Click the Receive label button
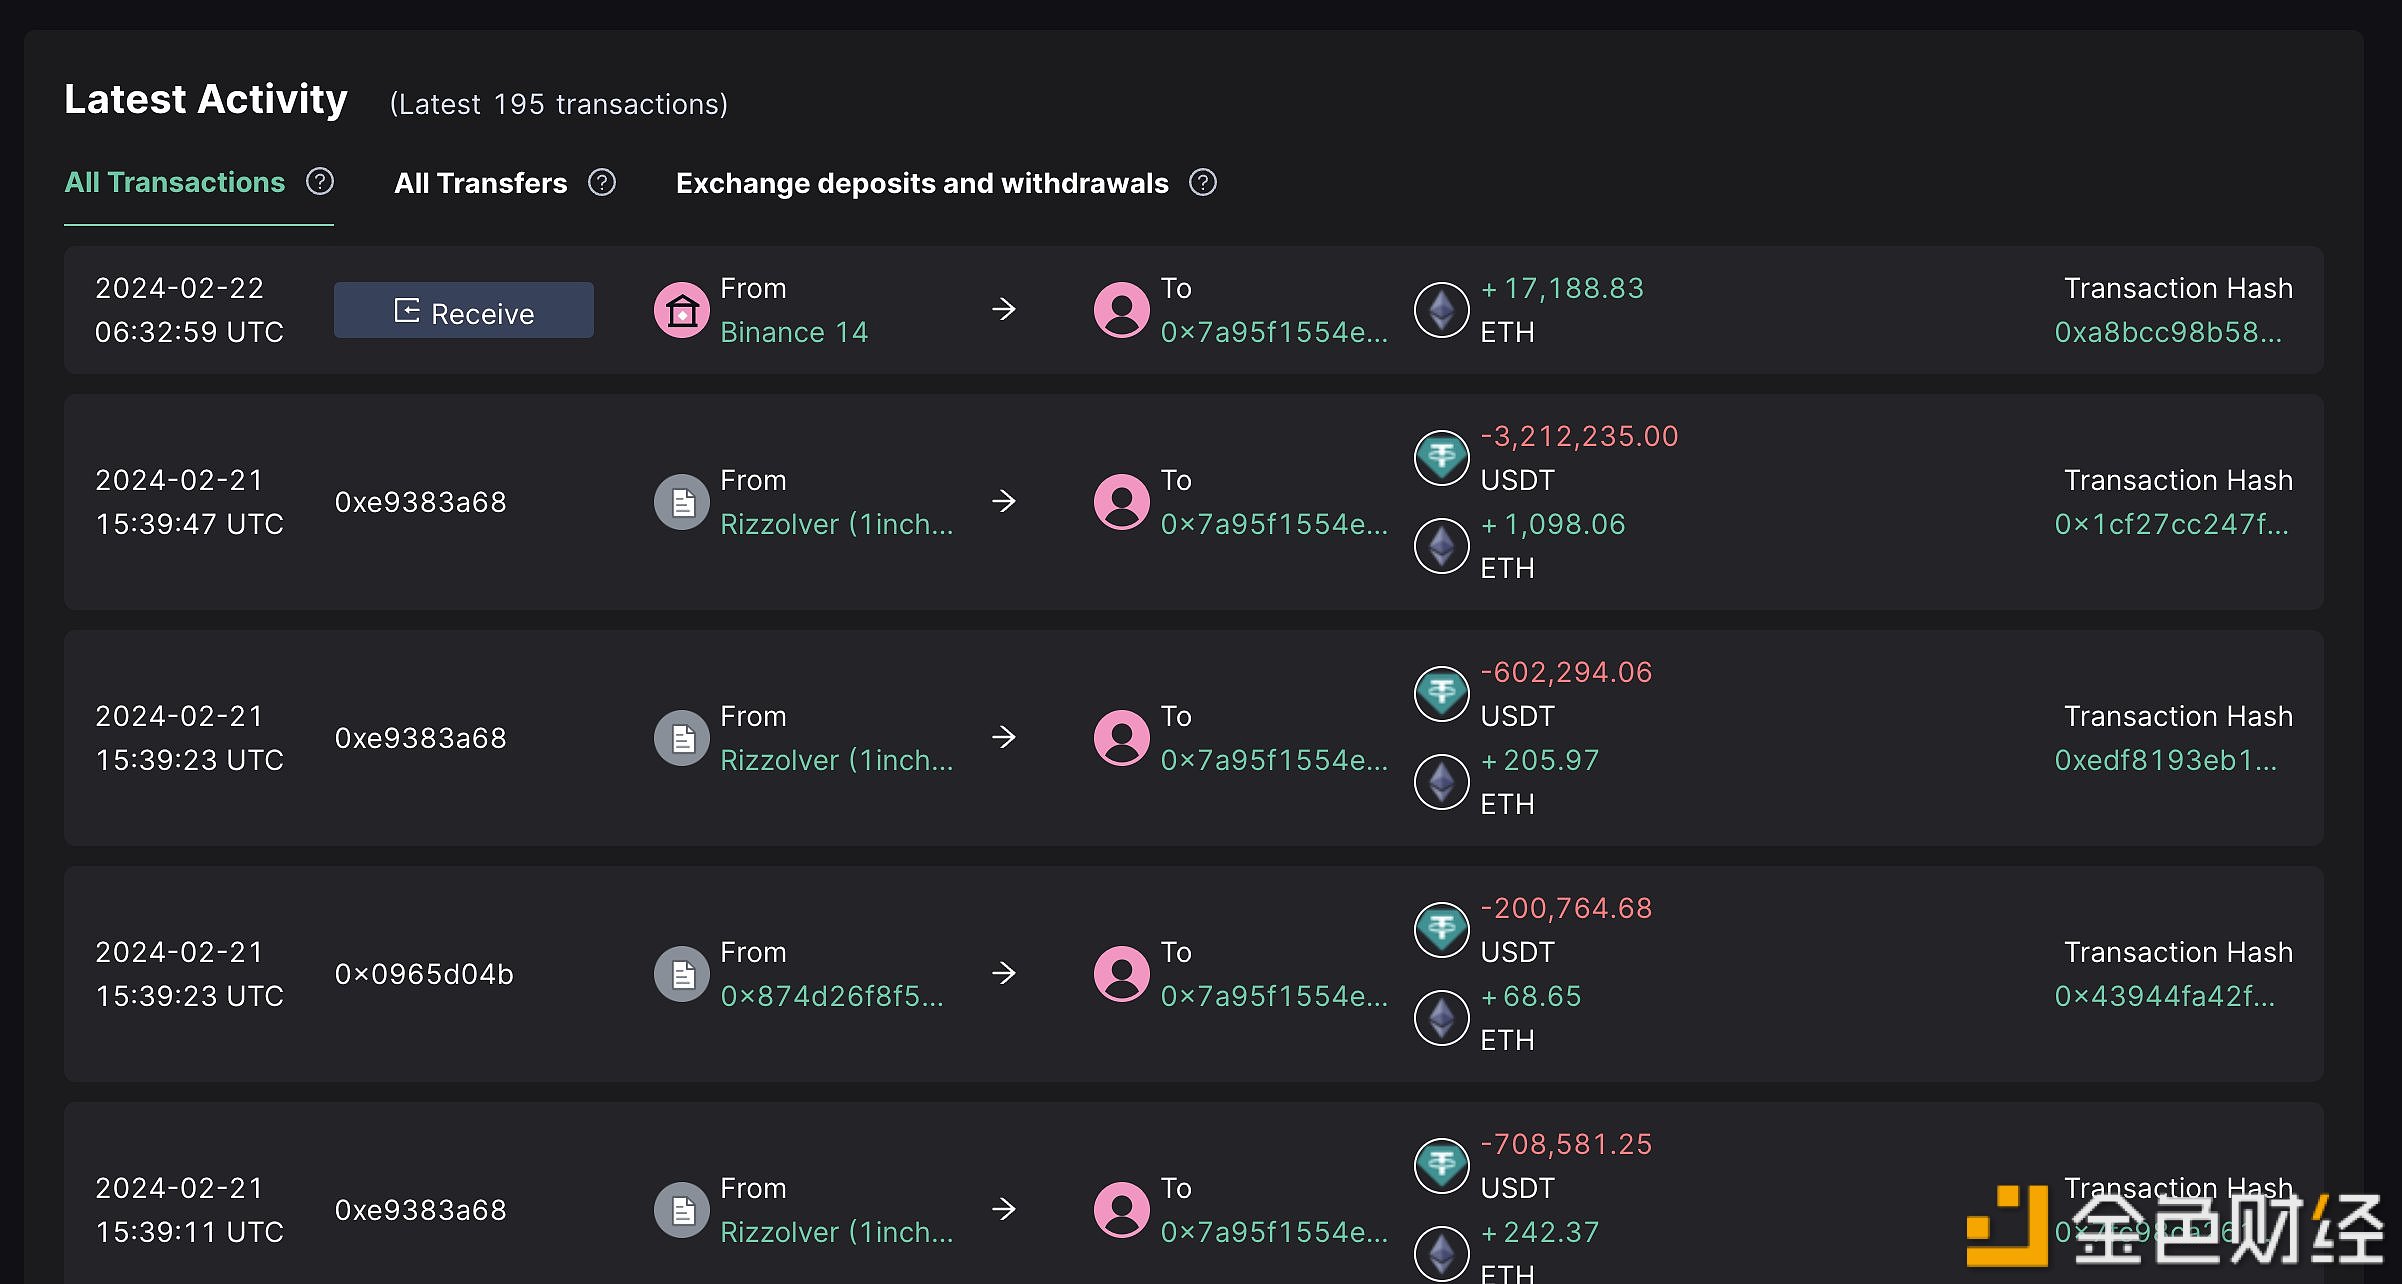 [464, 311]
